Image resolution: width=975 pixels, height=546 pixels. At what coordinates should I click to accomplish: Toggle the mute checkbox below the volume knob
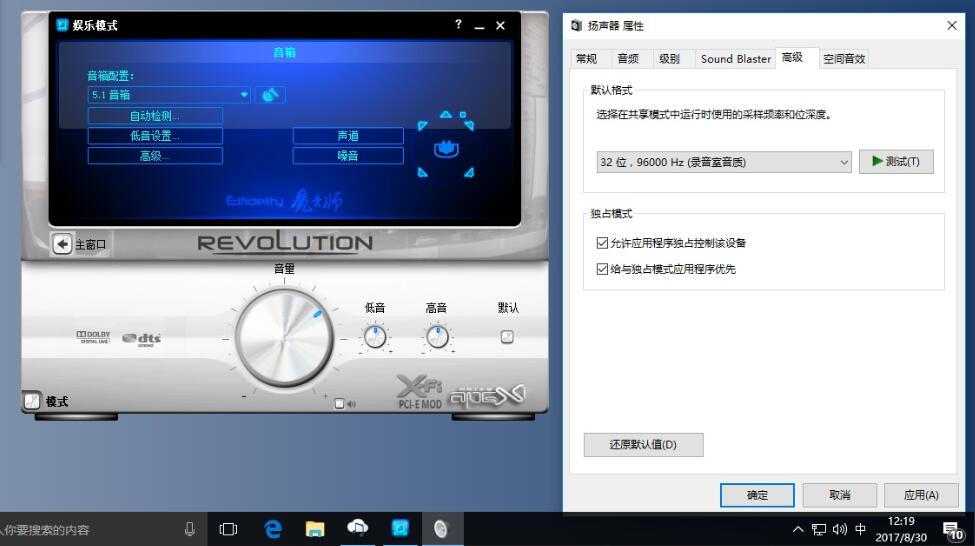point(340,404)
